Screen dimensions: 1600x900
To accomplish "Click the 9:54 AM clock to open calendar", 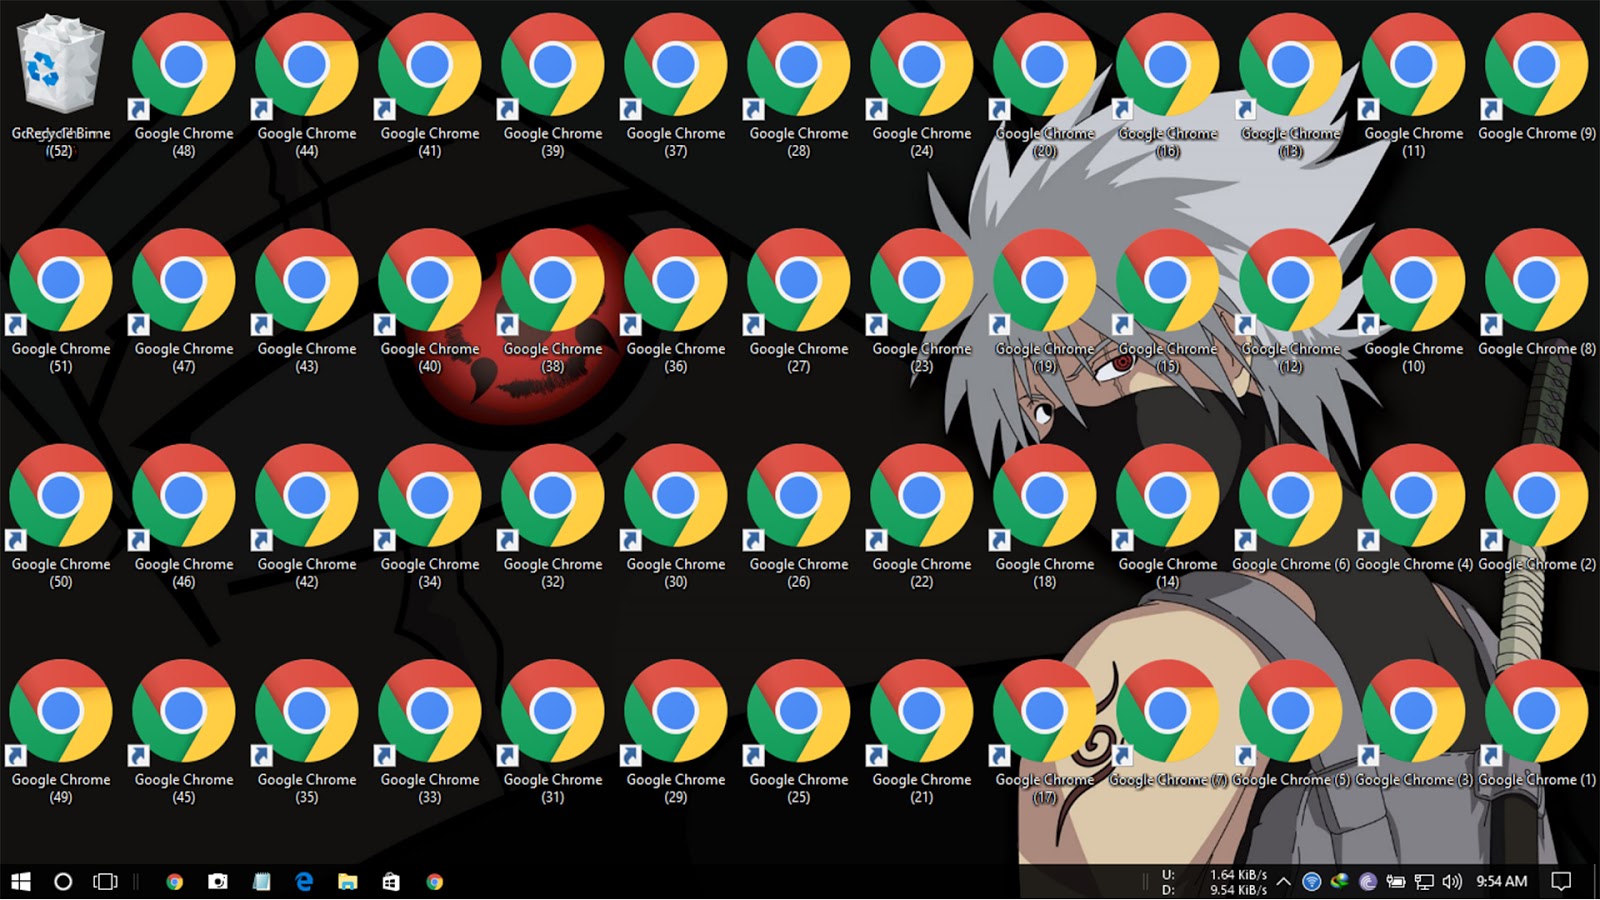I will [x=1500, y=882].
